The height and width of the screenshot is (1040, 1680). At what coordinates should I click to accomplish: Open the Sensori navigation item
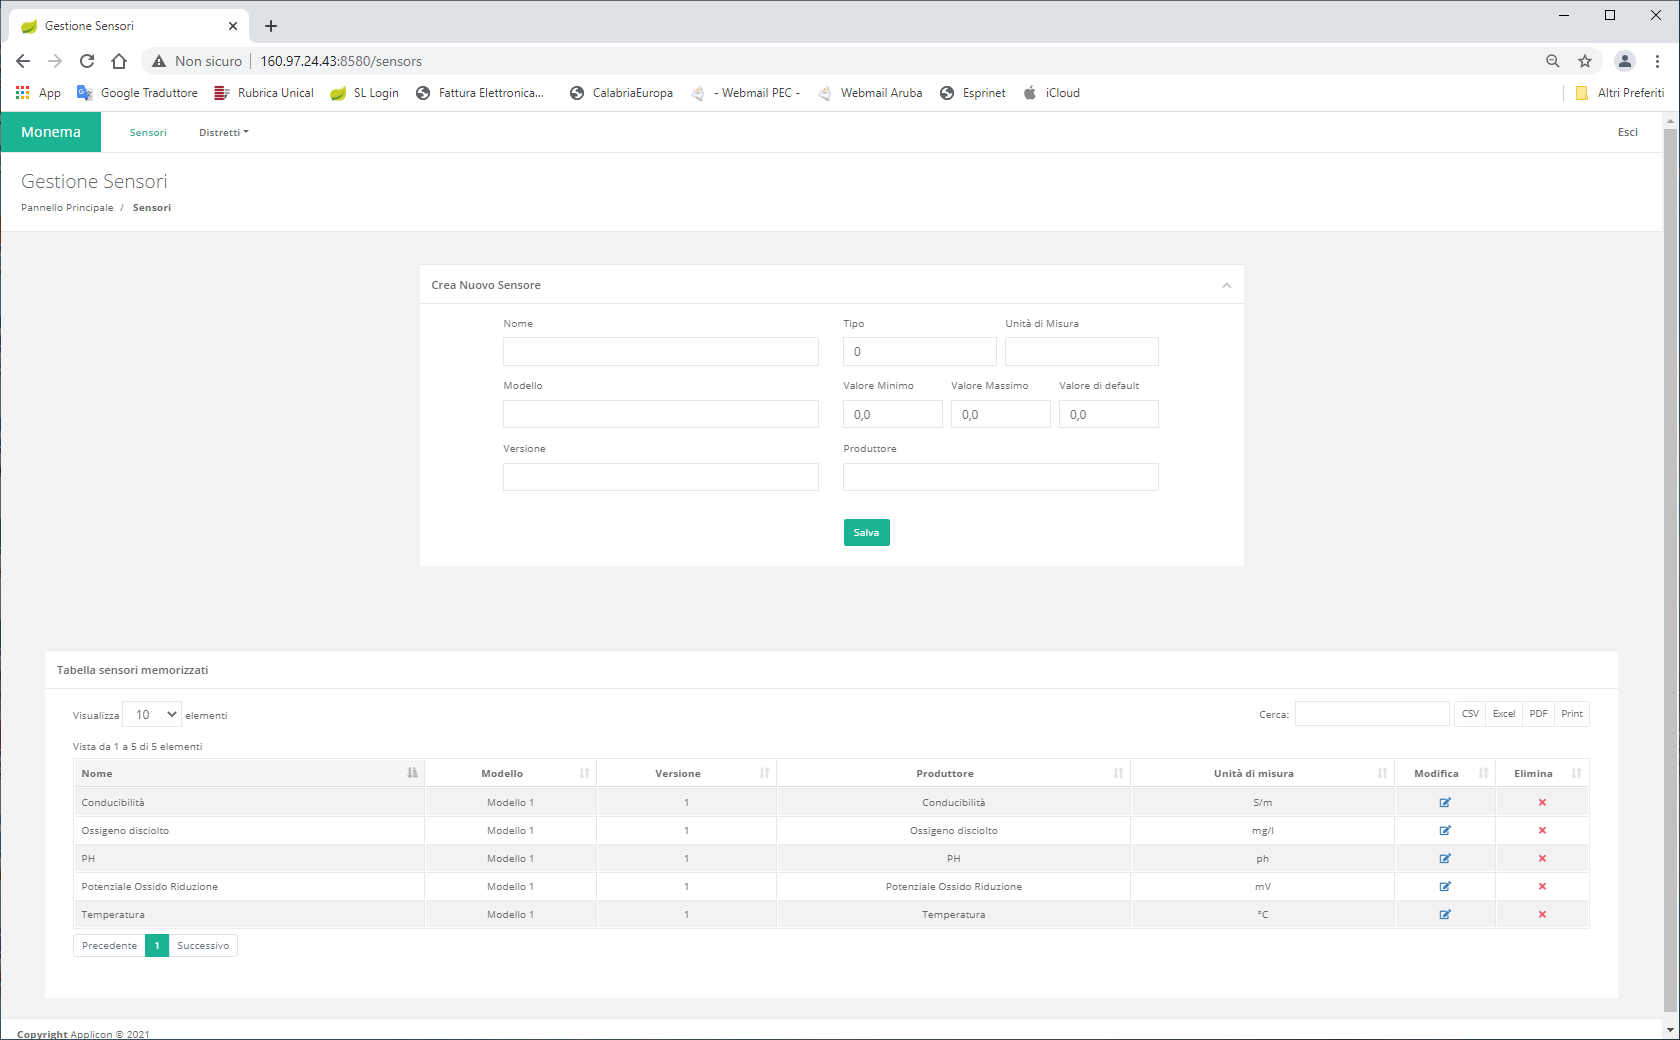(148, 132)
